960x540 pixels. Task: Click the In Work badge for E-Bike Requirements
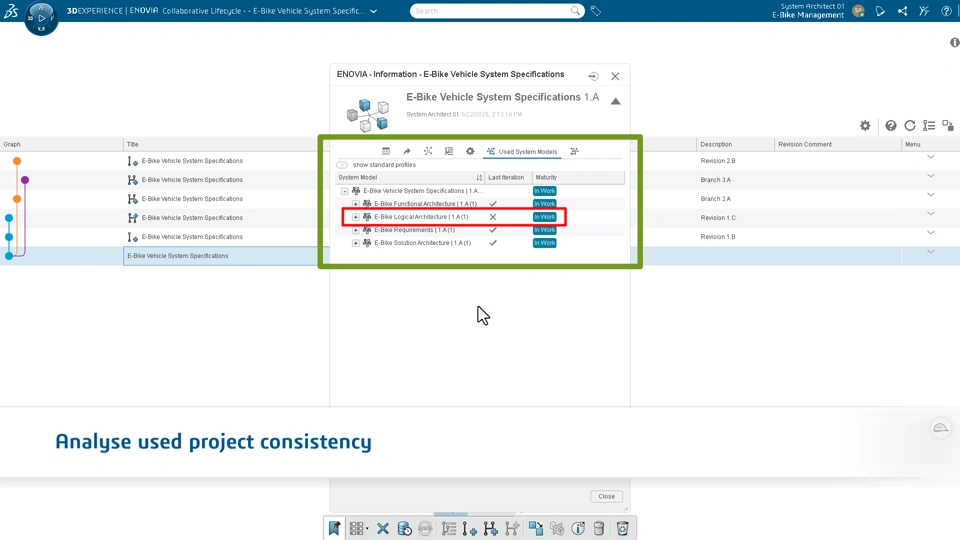pos(544,230)
